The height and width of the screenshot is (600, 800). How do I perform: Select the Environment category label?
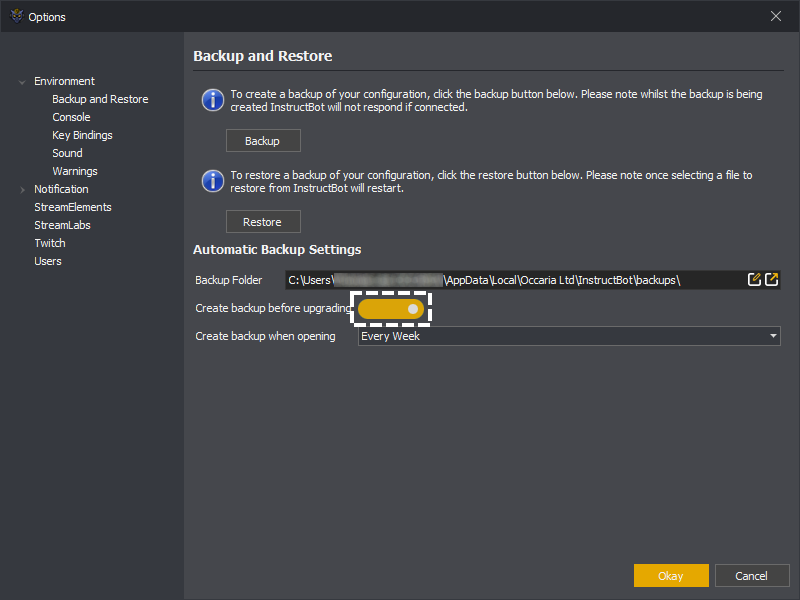click(x=64, y=81)
